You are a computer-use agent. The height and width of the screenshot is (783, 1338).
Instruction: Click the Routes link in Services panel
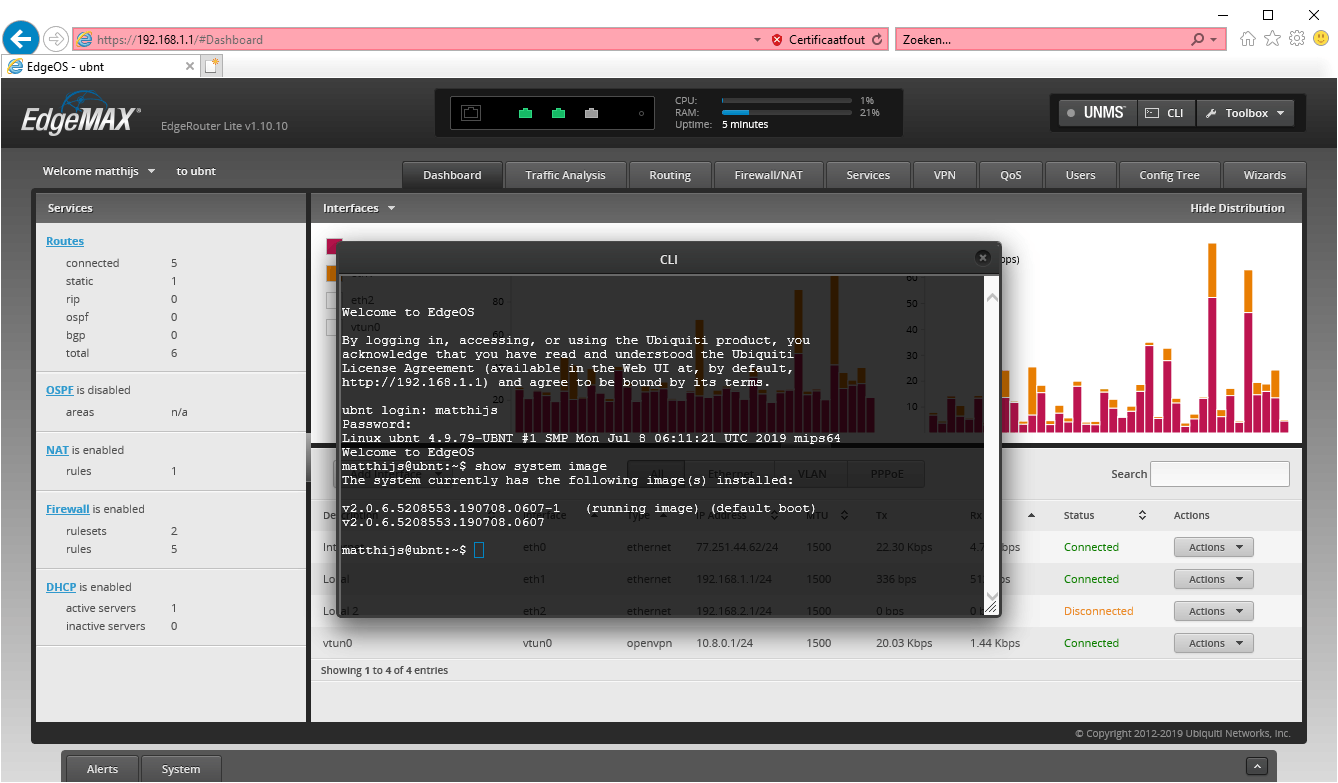tap(65, 241)
